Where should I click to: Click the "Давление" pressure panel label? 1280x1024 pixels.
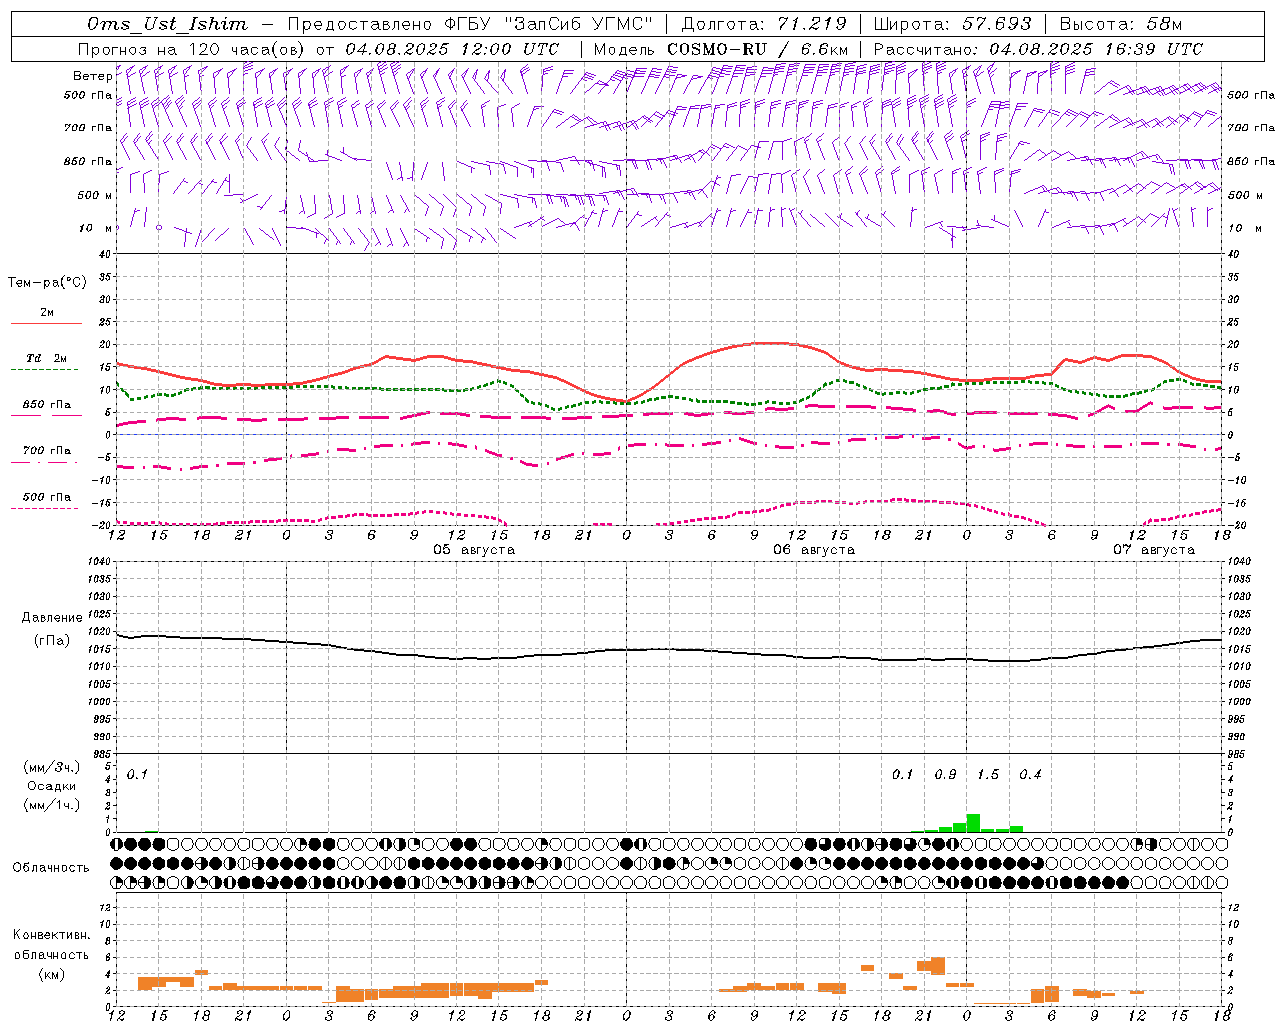tap(50, 618)
